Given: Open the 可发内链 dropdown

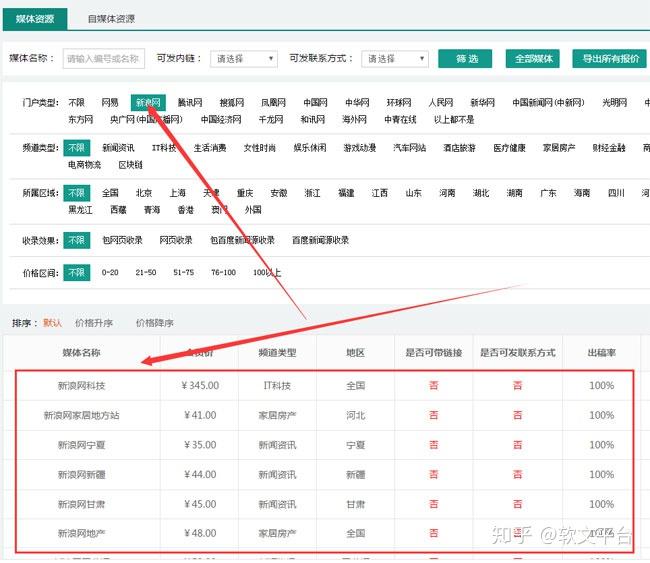Looking at the screenshot, I should point(243,58).
